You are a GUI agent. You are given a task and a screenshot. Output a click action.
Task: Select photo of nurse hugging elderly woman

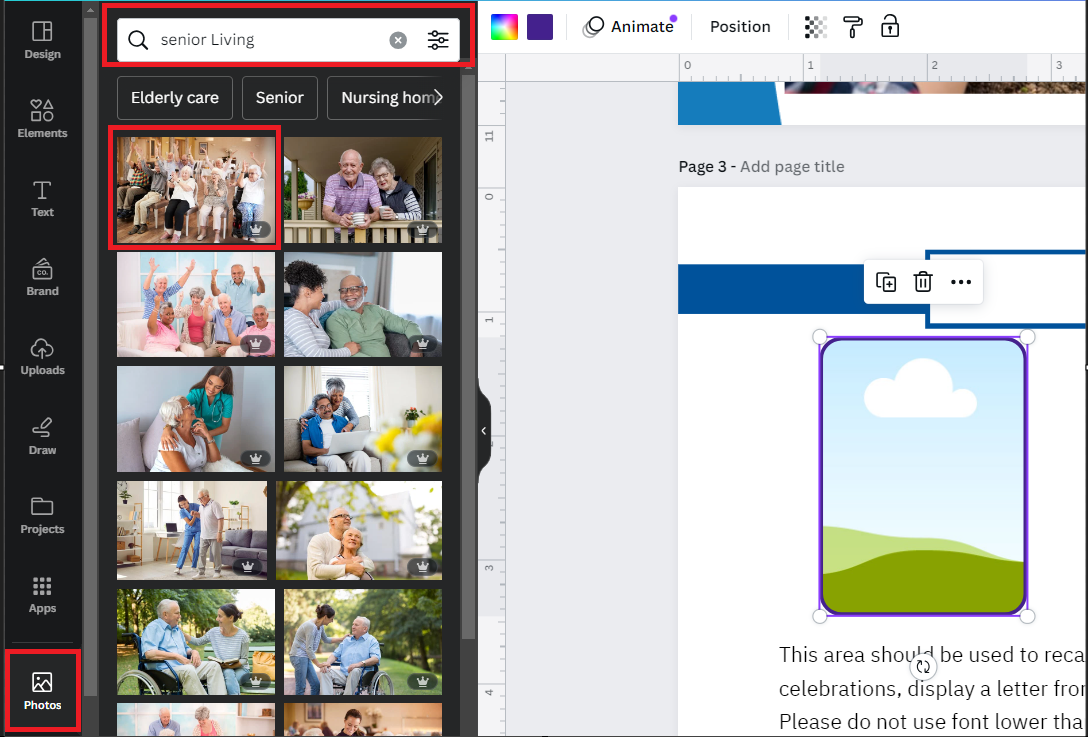click(x=196, y=419)
